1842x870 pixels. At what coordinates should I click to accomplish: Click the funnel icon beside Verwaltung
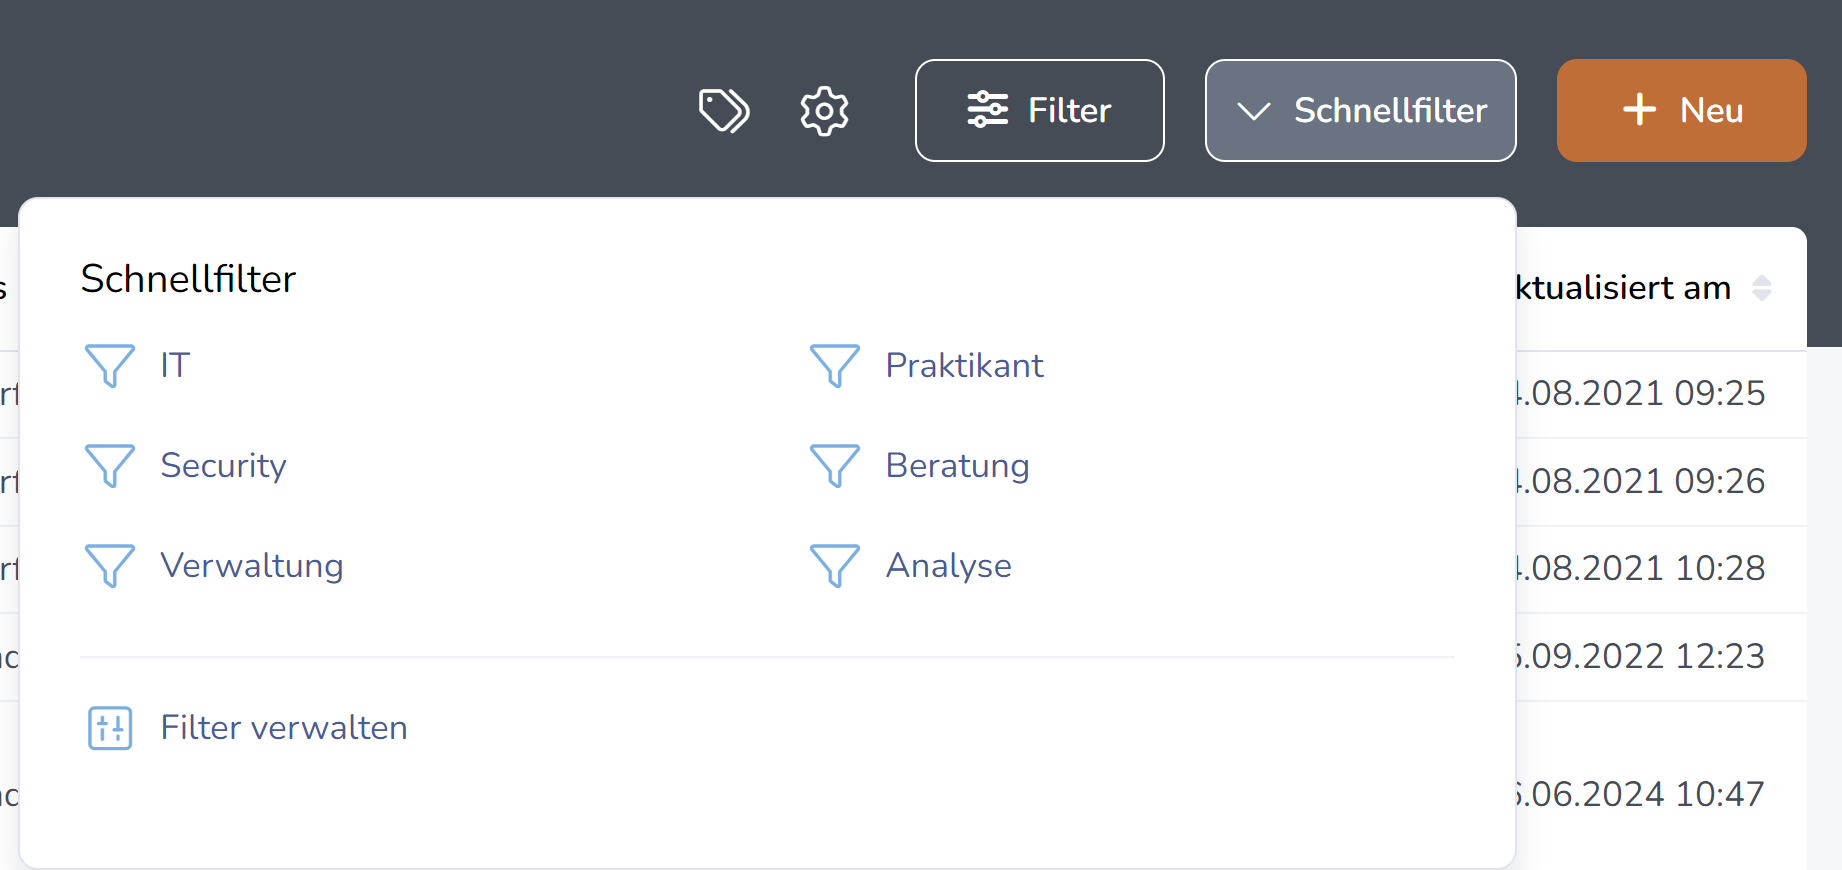(110, 566)
